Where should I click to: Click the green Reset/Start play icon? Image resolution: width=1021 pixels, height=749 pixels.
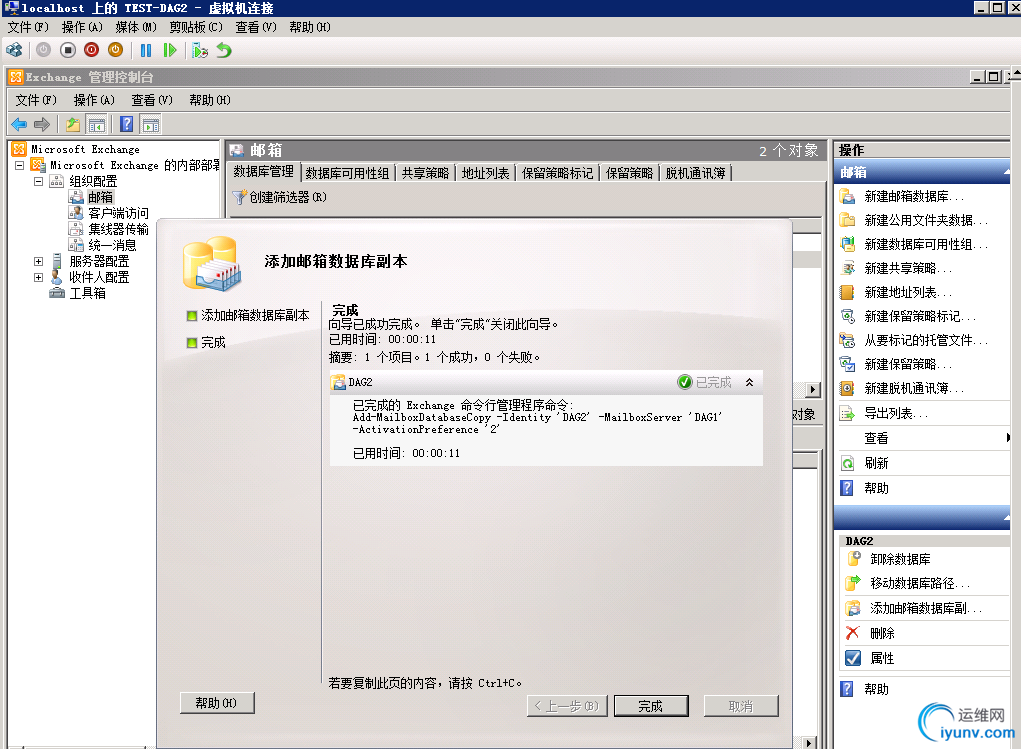pos(169,50)
